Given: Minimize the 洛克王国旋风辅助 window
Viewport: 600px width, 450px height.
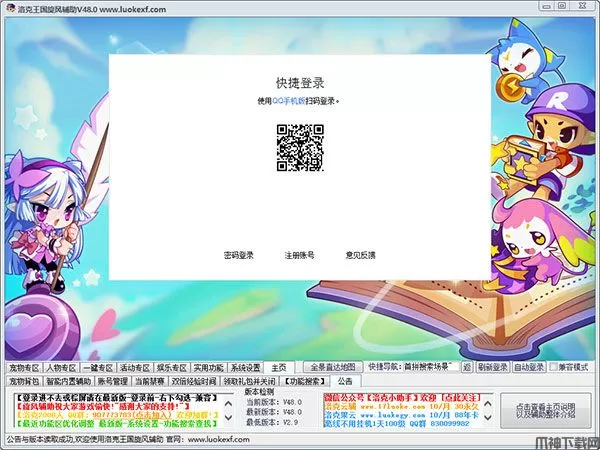Looking at the screenshot, I should click(547, 6).
